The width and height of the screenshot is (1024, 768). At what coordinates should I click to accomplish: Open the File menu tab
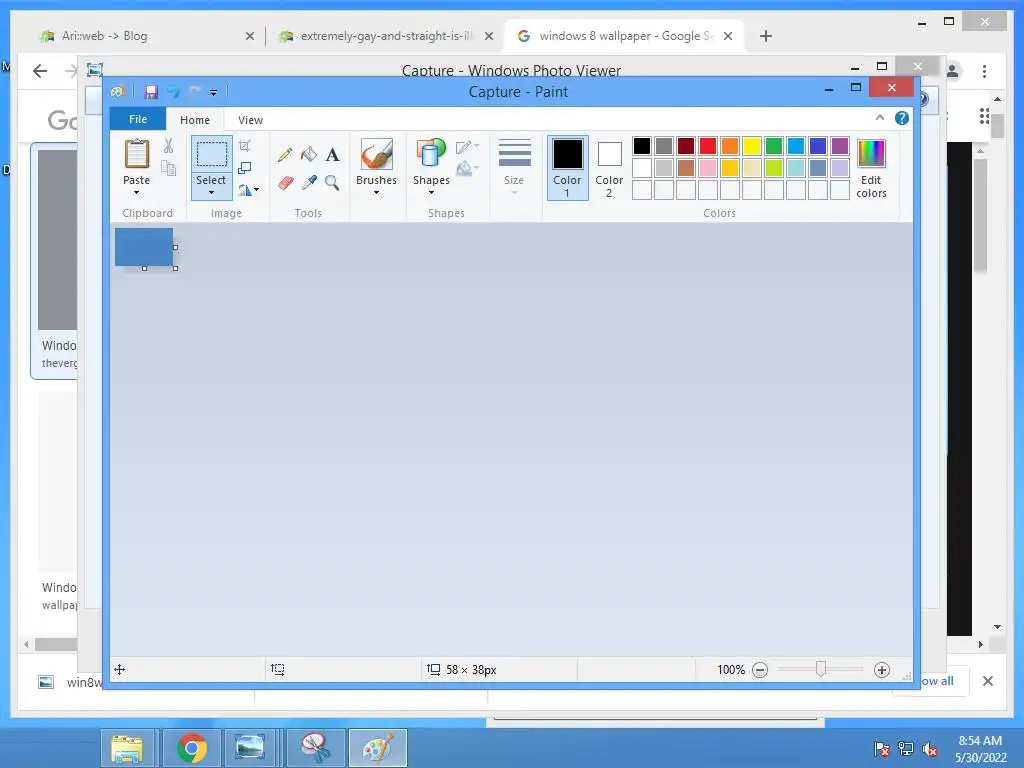[x=138, y=119]
